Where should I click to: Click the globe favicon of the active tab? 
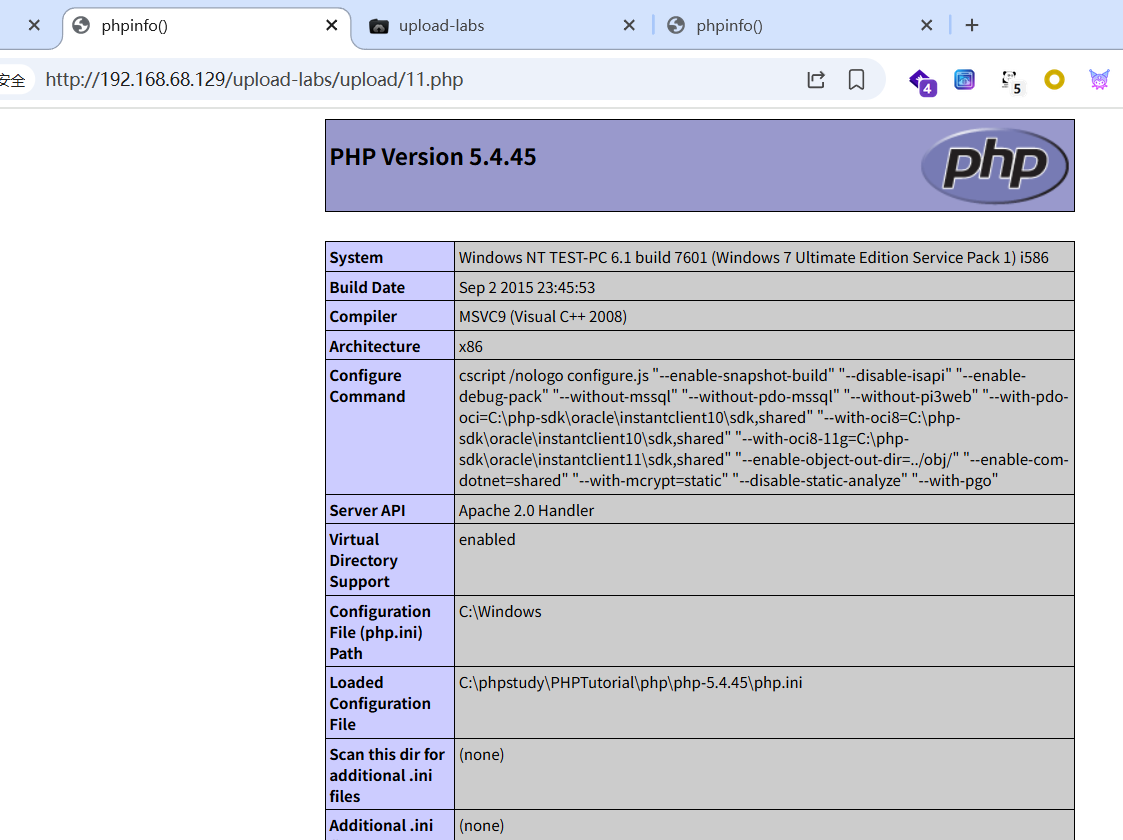pos(82,26)
